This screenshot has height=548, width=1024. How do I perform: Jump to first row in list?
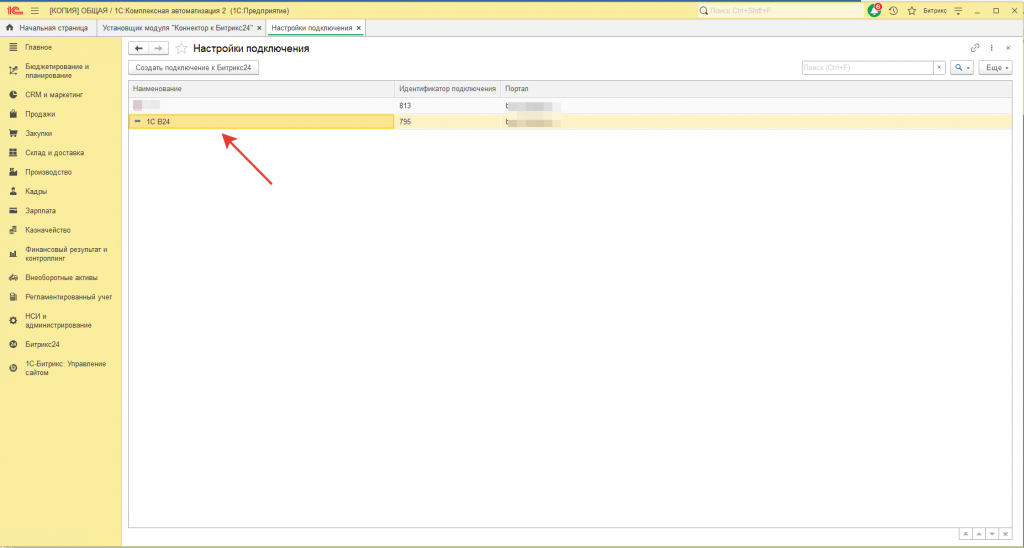964,533
